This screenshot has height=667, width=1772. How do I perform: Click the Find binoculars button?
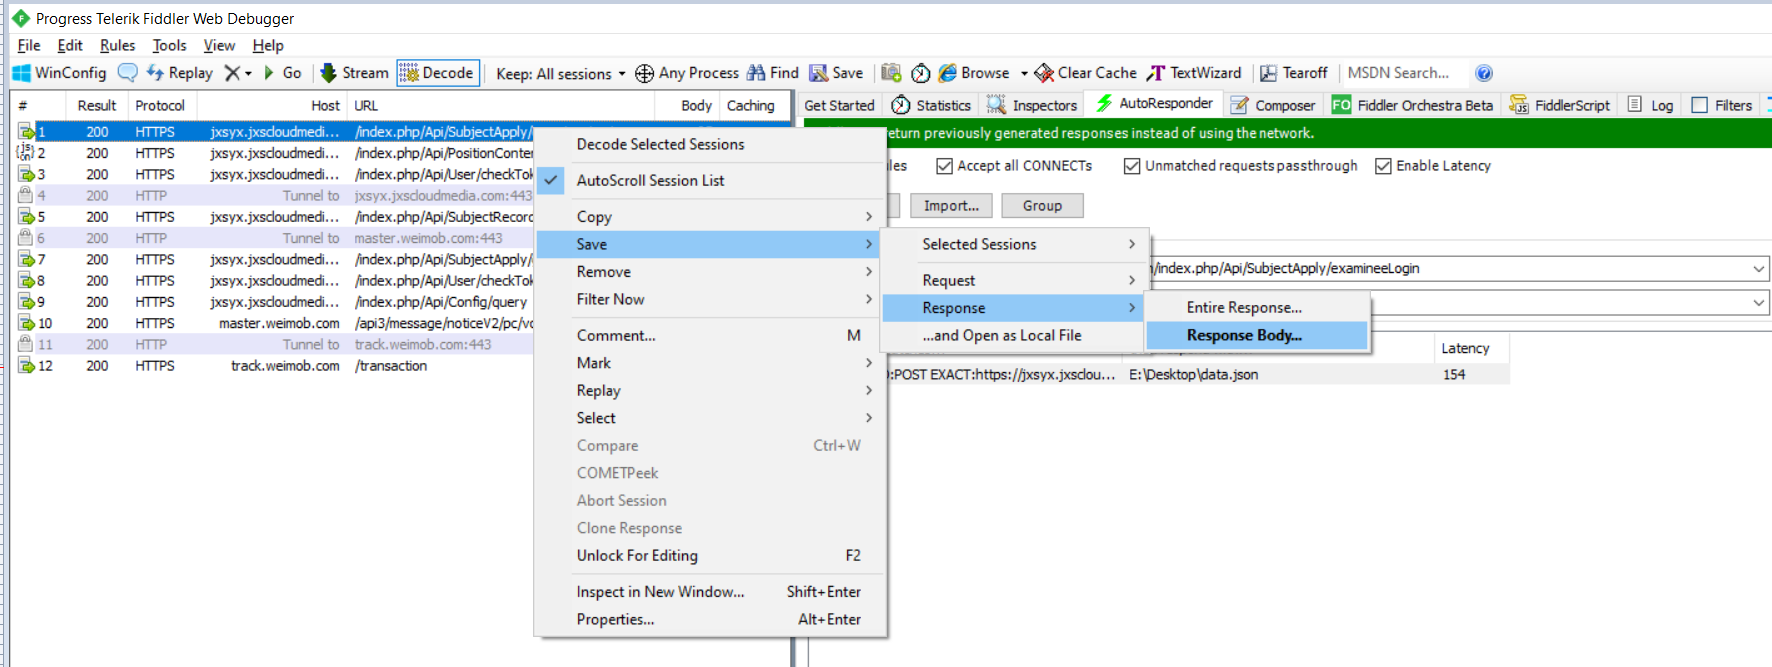point(772,73)
